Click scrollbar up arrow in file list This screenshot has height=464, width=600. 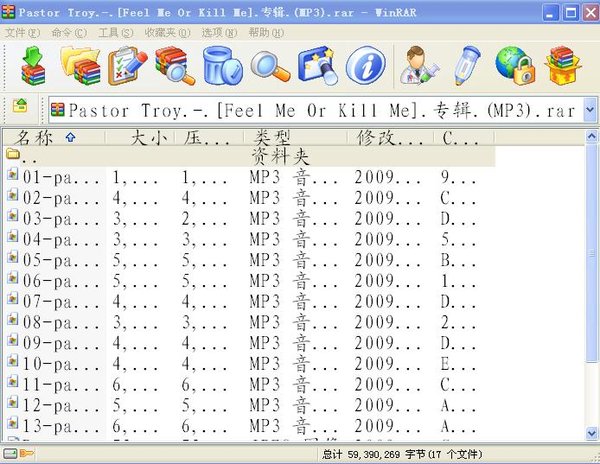(x=592, y=136)
